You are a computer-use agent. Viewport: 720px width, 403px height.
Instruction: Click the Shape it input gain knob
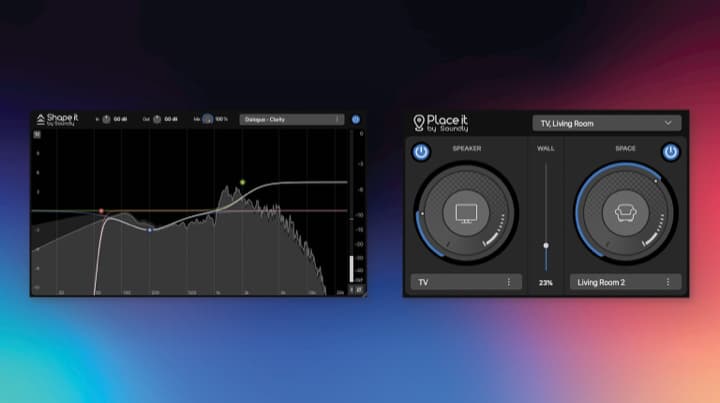tap(107, 119)
